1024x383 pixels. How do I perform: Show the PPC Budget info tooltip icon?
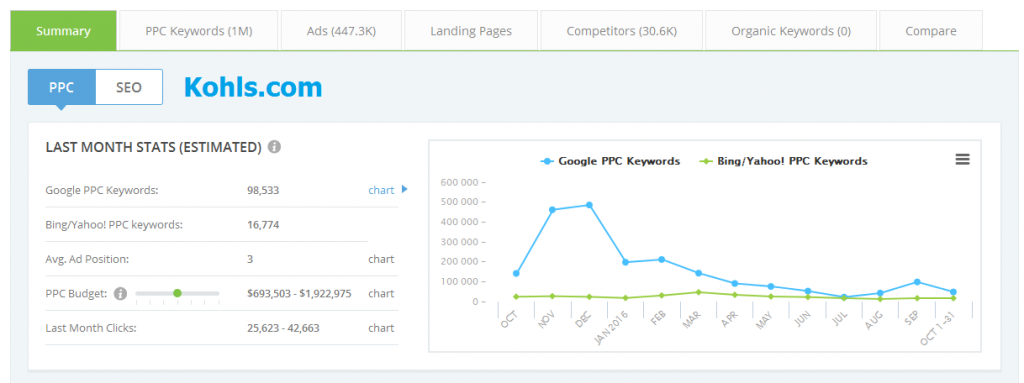[x=120, y=293]
